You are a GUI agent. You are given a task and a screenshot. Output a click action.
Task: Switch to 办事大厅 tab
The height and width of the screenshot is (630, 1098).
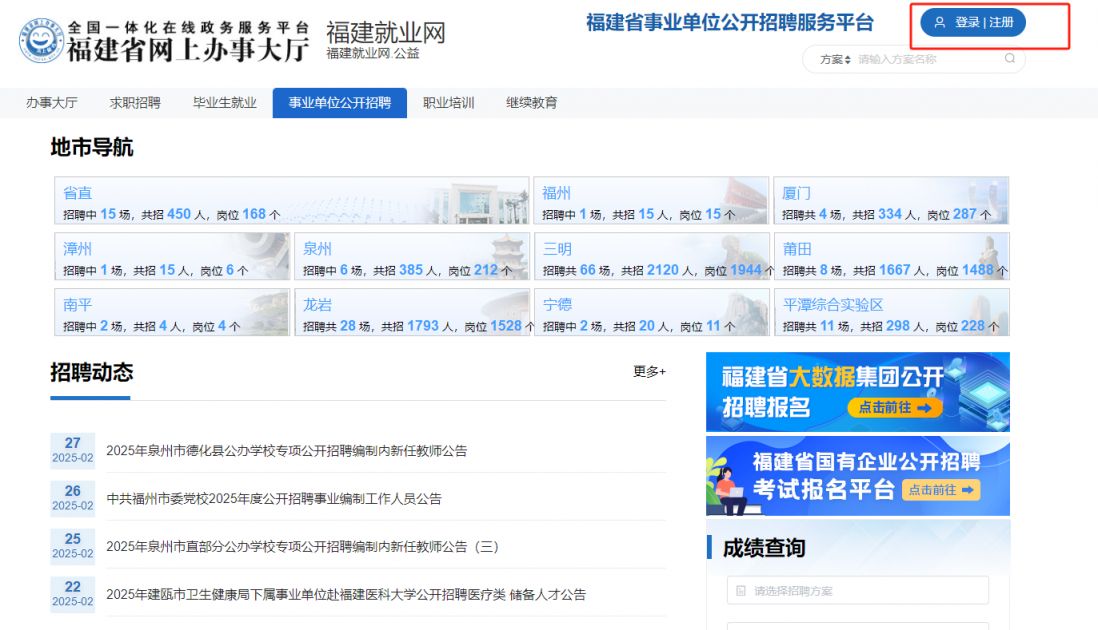(52, 103)
